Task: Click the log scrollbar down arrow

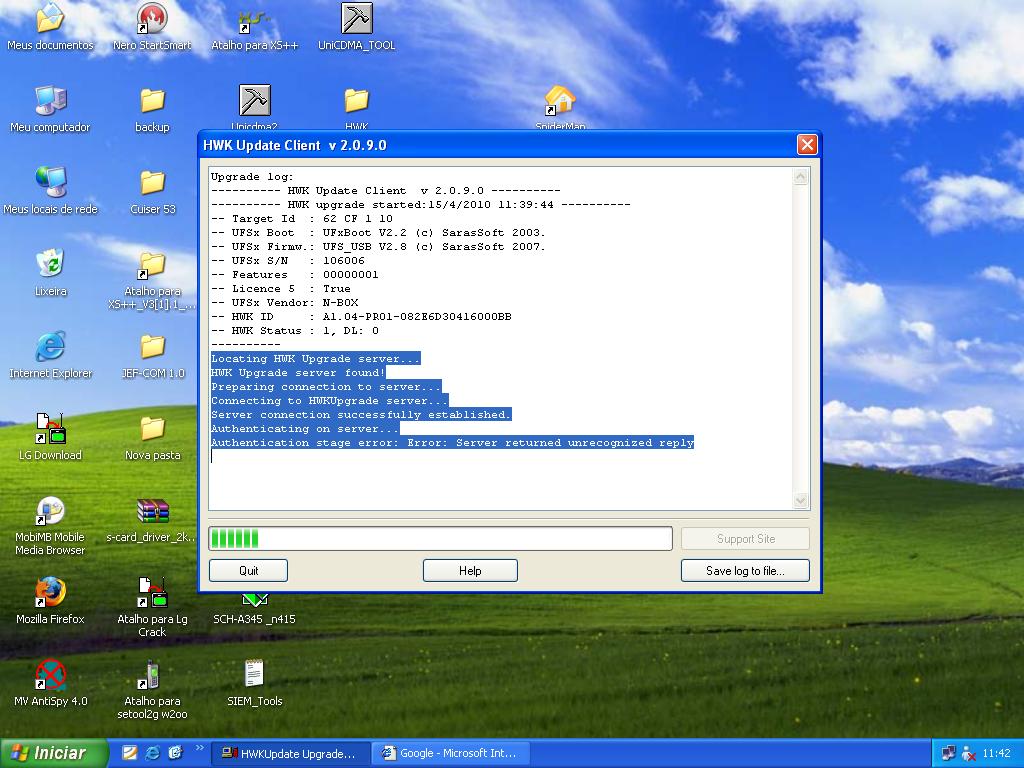Action: click(x=801, y=501)
